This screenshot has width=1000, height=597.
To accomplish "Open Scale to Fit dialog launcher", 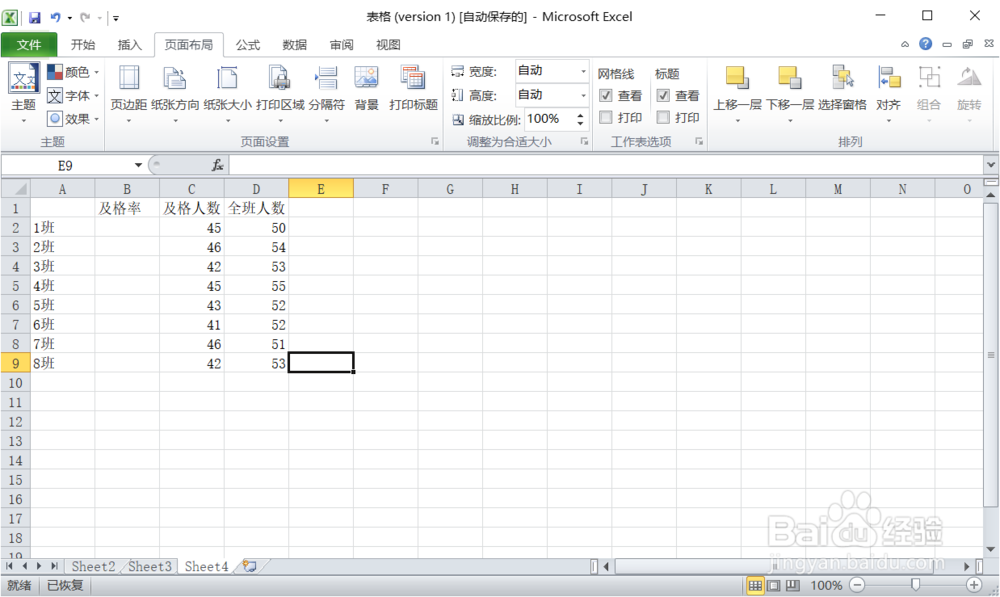I will 584,142.
